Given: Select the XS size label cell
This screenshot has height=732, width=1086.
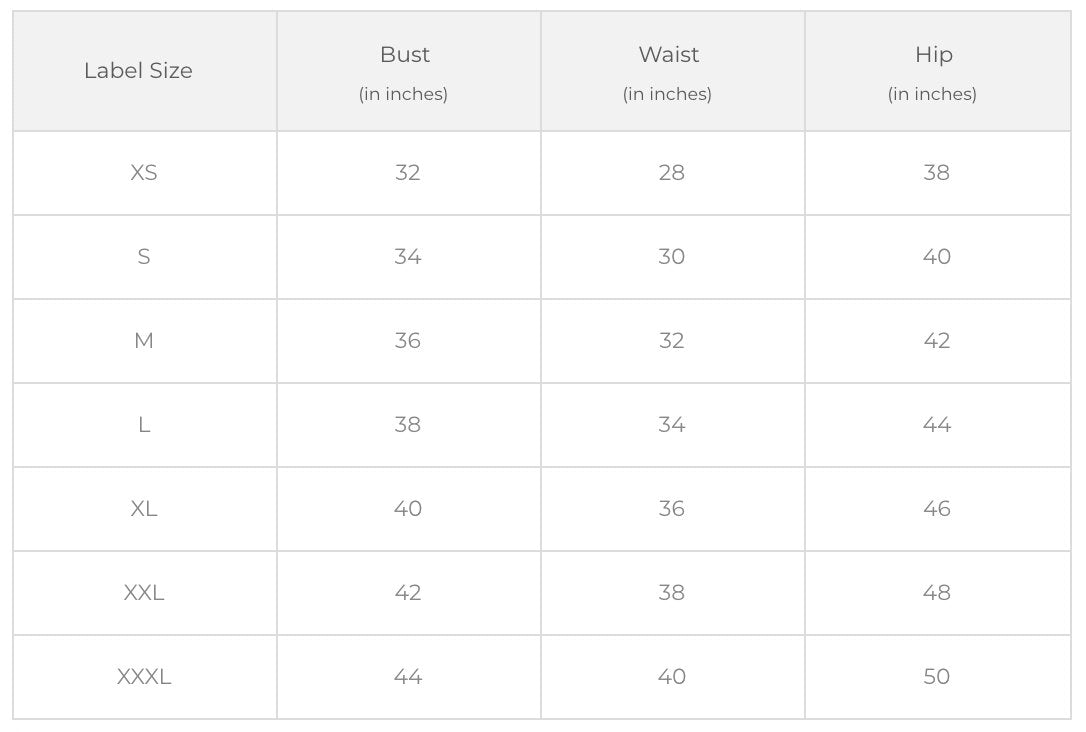Looking at the screenshot, I should point(144,173).
